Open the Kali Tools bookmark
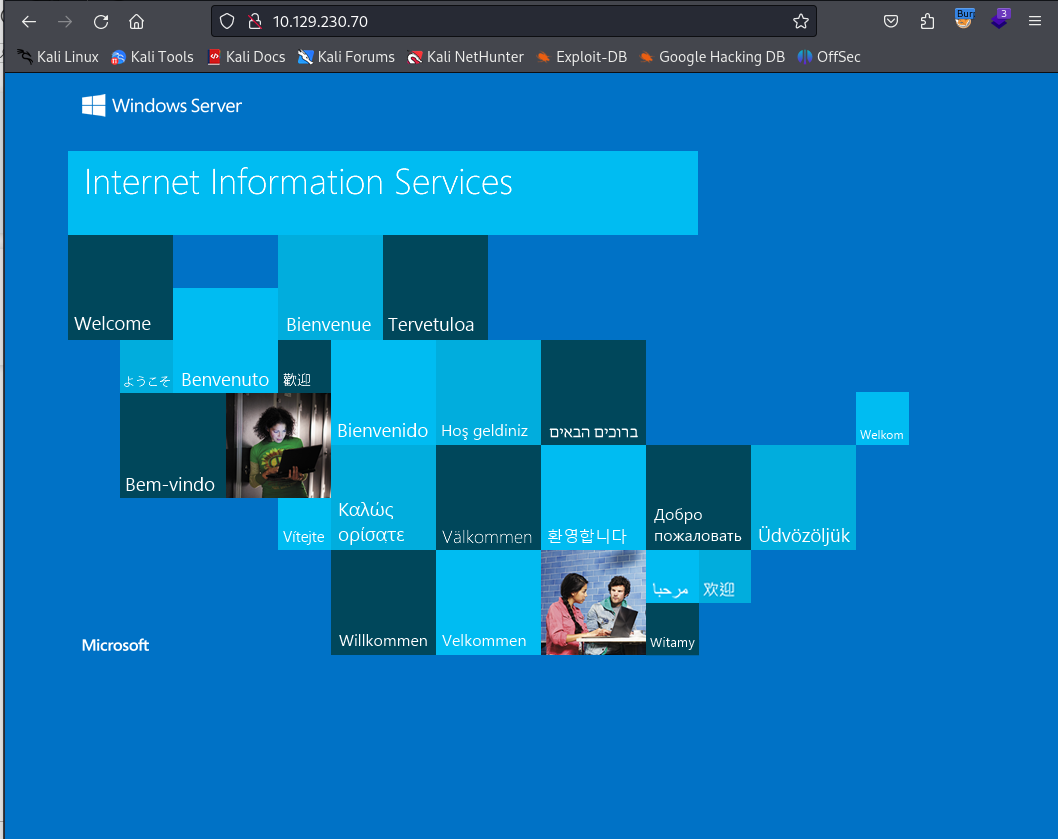The image size is (1058, 839). (152, 57)
